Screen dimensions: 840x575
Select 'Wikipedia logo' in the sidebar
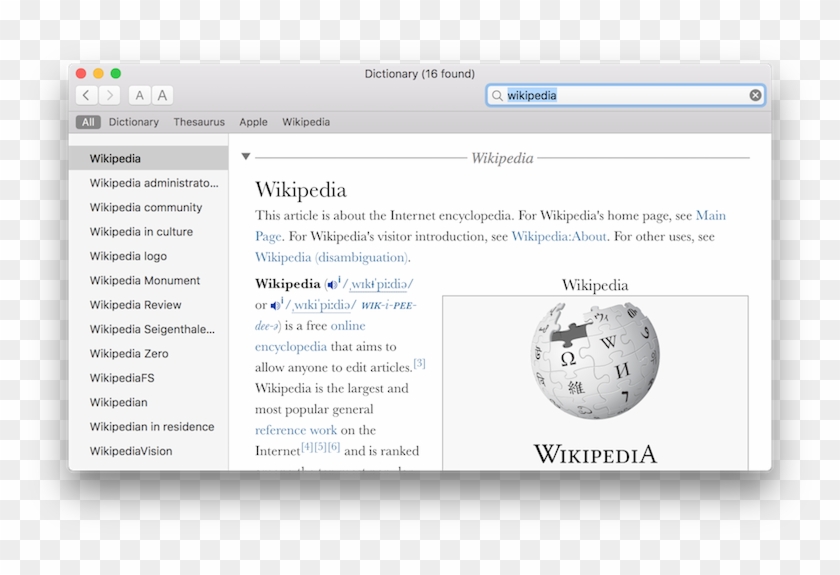pyautogui.click(x=148, y=256)
